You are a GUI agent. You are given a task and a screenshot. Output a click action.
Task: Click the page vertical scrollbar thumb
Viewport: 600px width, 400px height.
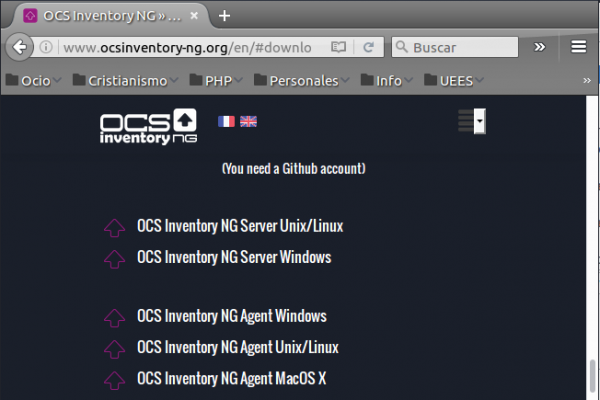(x=592, y=376)
